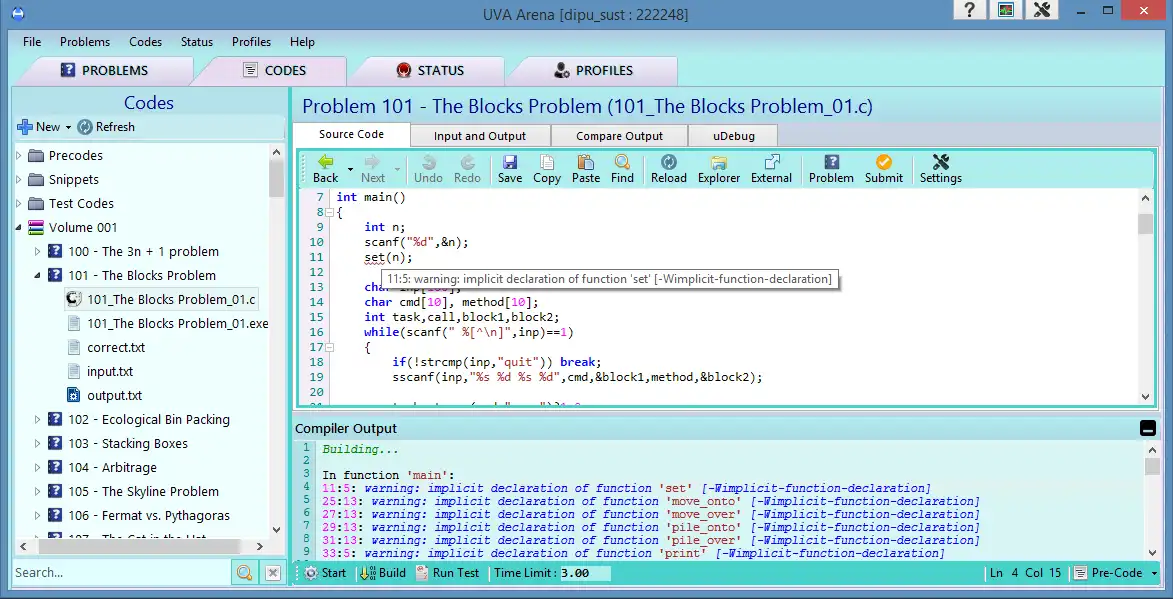Clear search with the X icon
The width and height of the screenshot is (1173, 599).
[273, 573]
